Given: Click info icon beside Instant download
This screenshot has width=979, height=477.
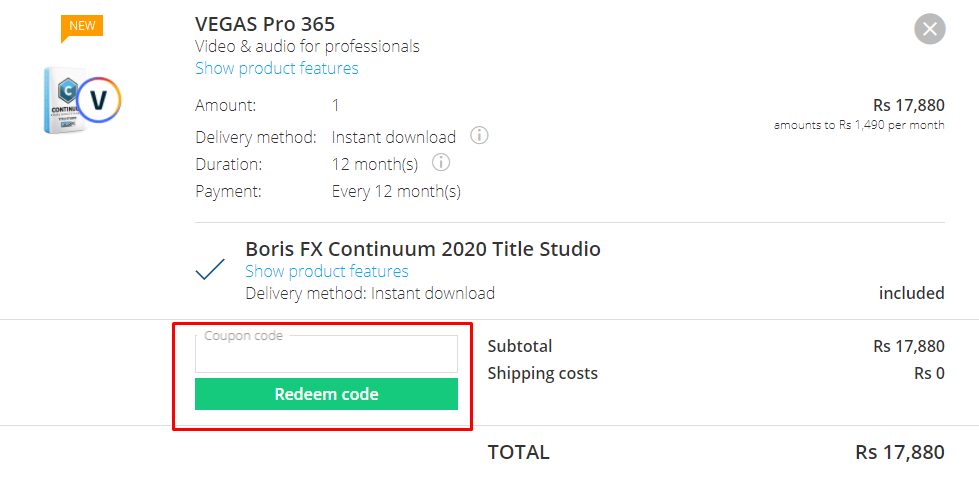Looking at the screenshot, I should pyautogui.click(x=479, y=135).
